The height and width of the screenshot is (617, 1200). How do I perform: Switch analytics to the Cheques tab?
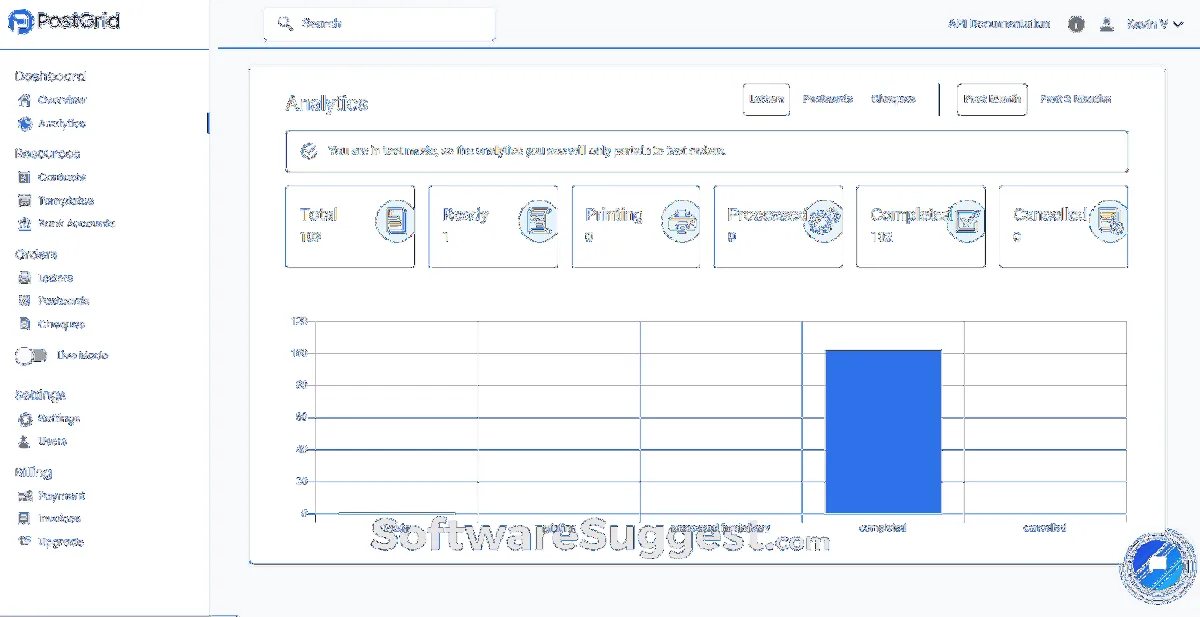893,100
